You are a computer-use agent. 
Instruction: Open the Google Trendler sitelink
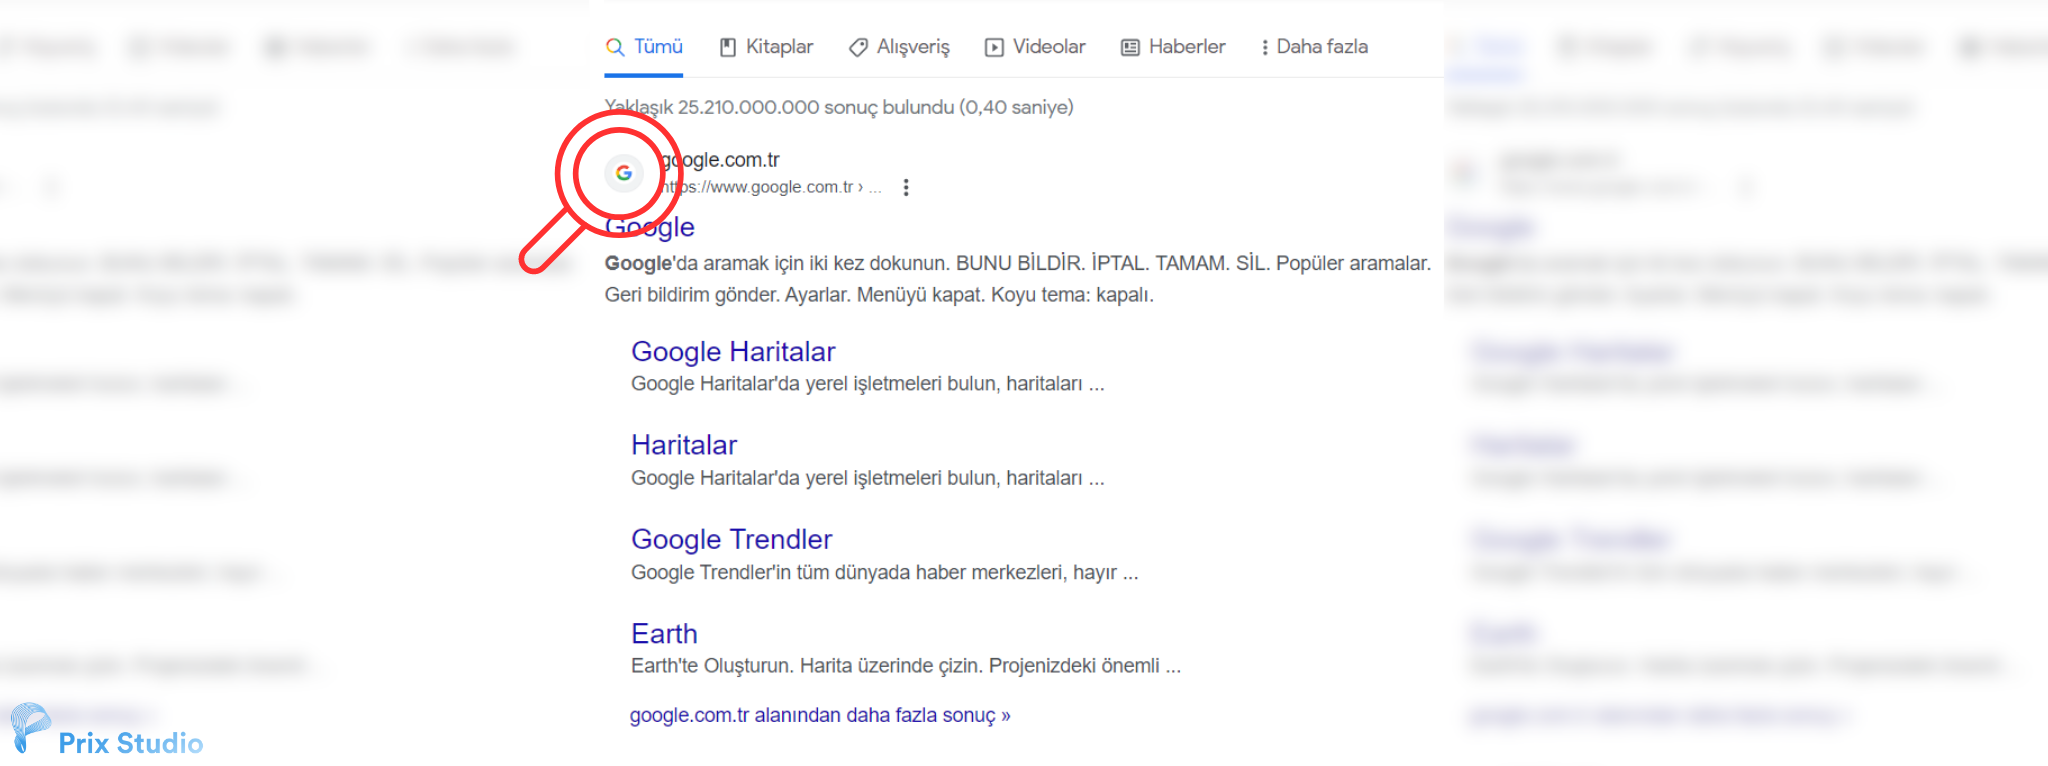coord(731,539)
